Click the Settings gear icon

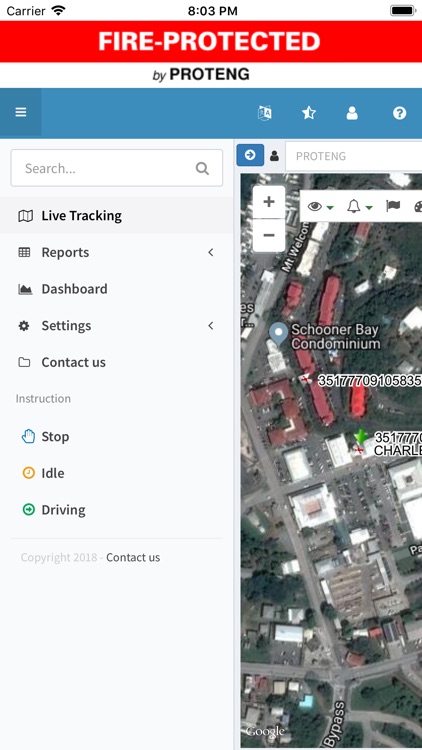coord(24,326)
